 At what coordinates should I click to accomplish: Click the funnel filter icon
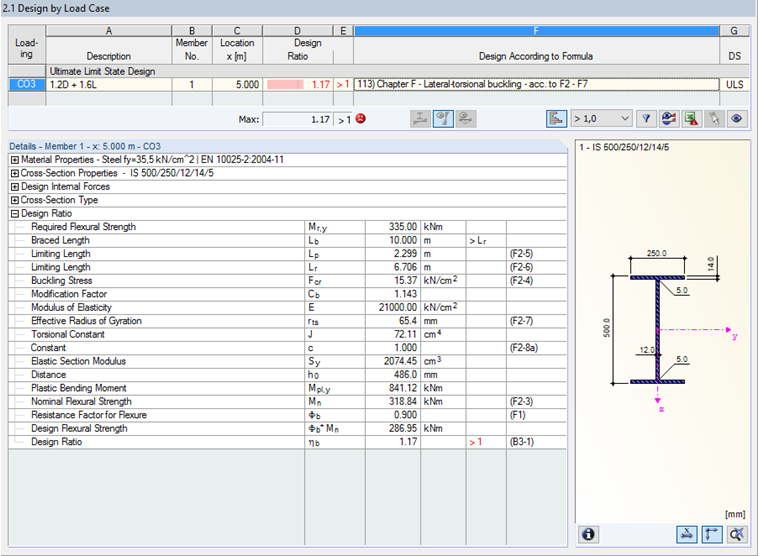(x=646, y=119)
